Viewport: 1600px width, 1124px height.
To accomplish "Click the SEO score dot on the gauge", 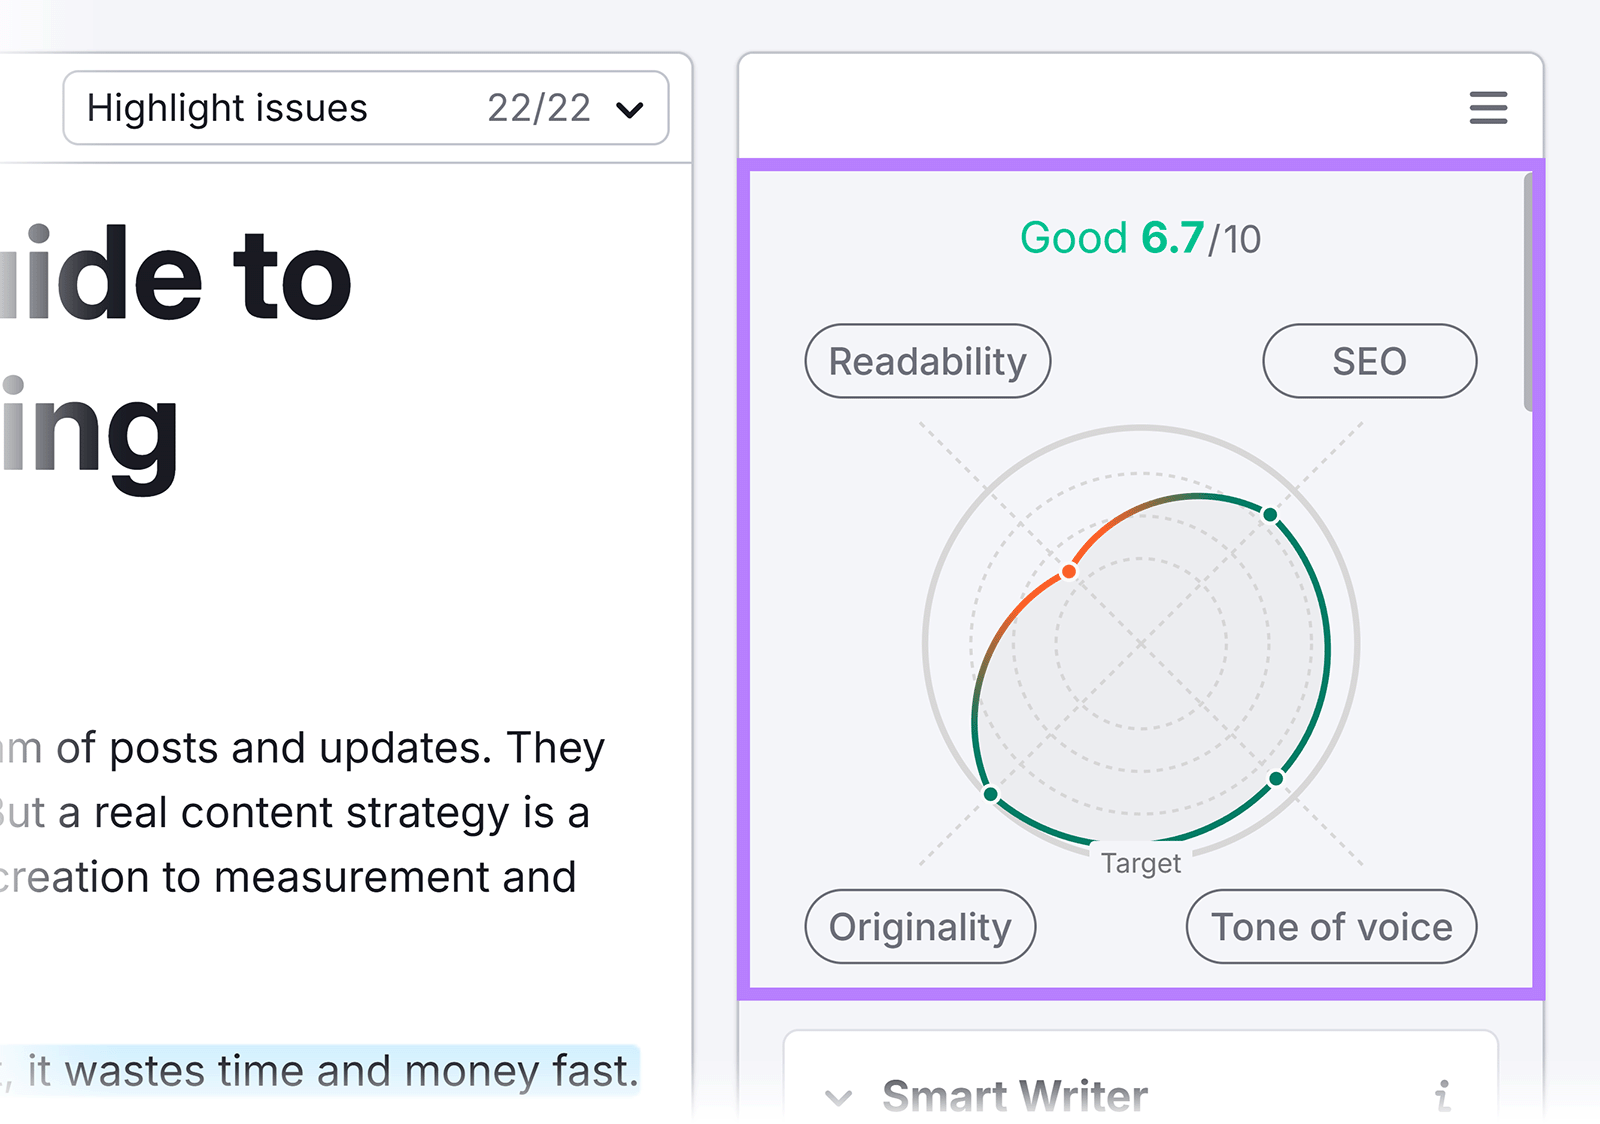I will pos(1270,514).
